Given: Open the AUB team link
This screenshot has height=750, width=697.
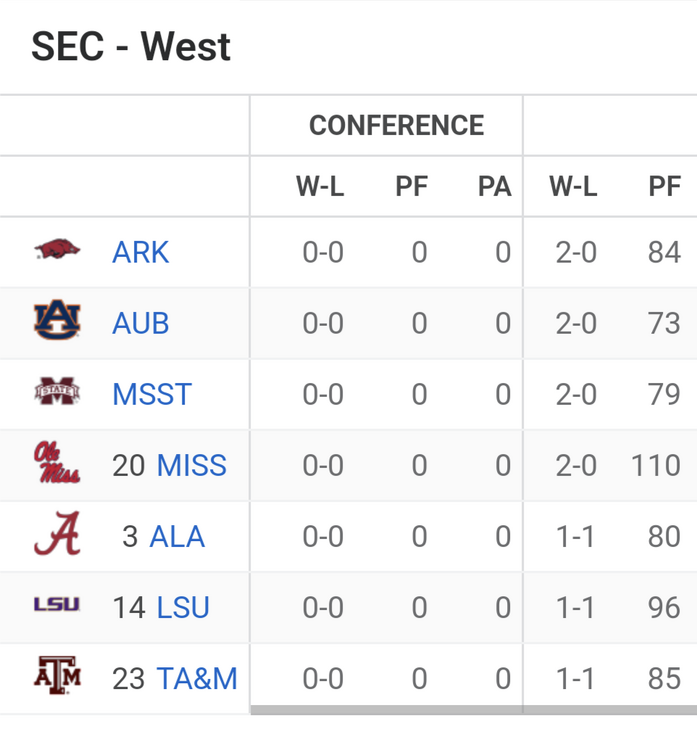Looking at the screenshot, I should [x=141, y=323].
